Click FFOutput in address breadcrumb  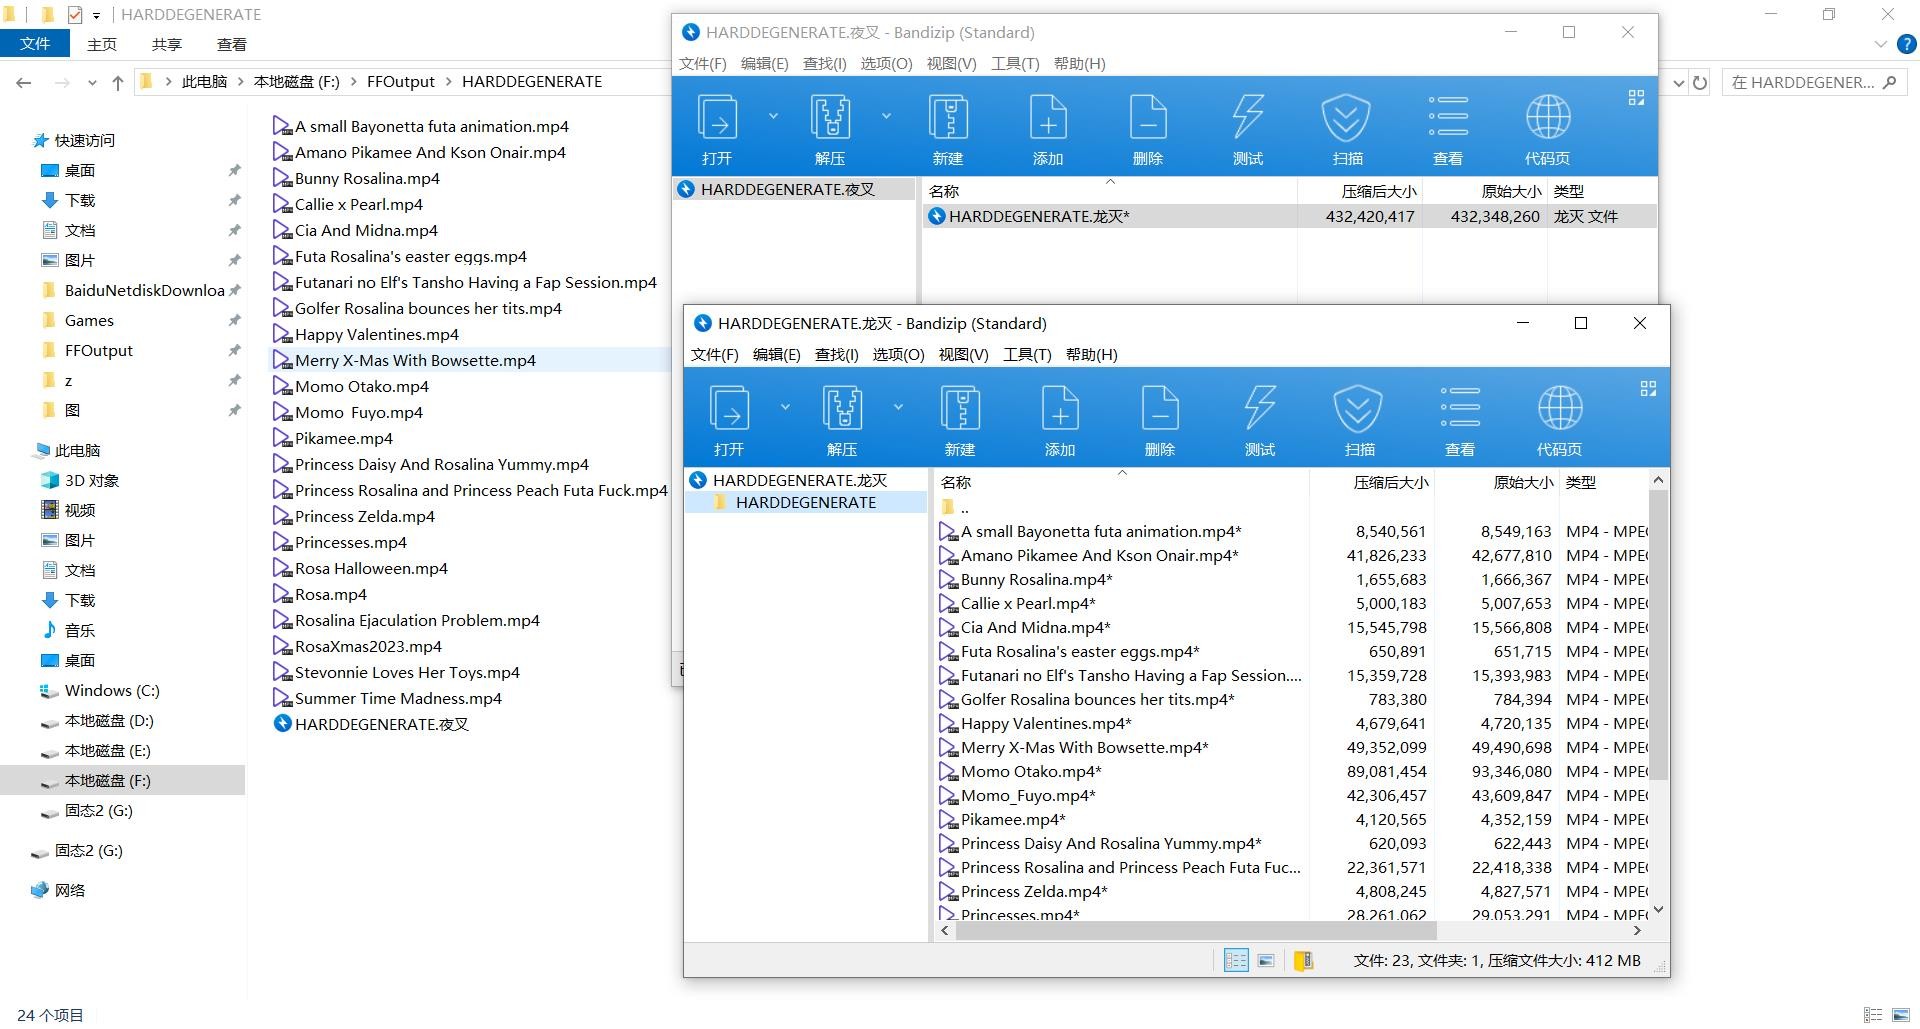pos(401,82)
